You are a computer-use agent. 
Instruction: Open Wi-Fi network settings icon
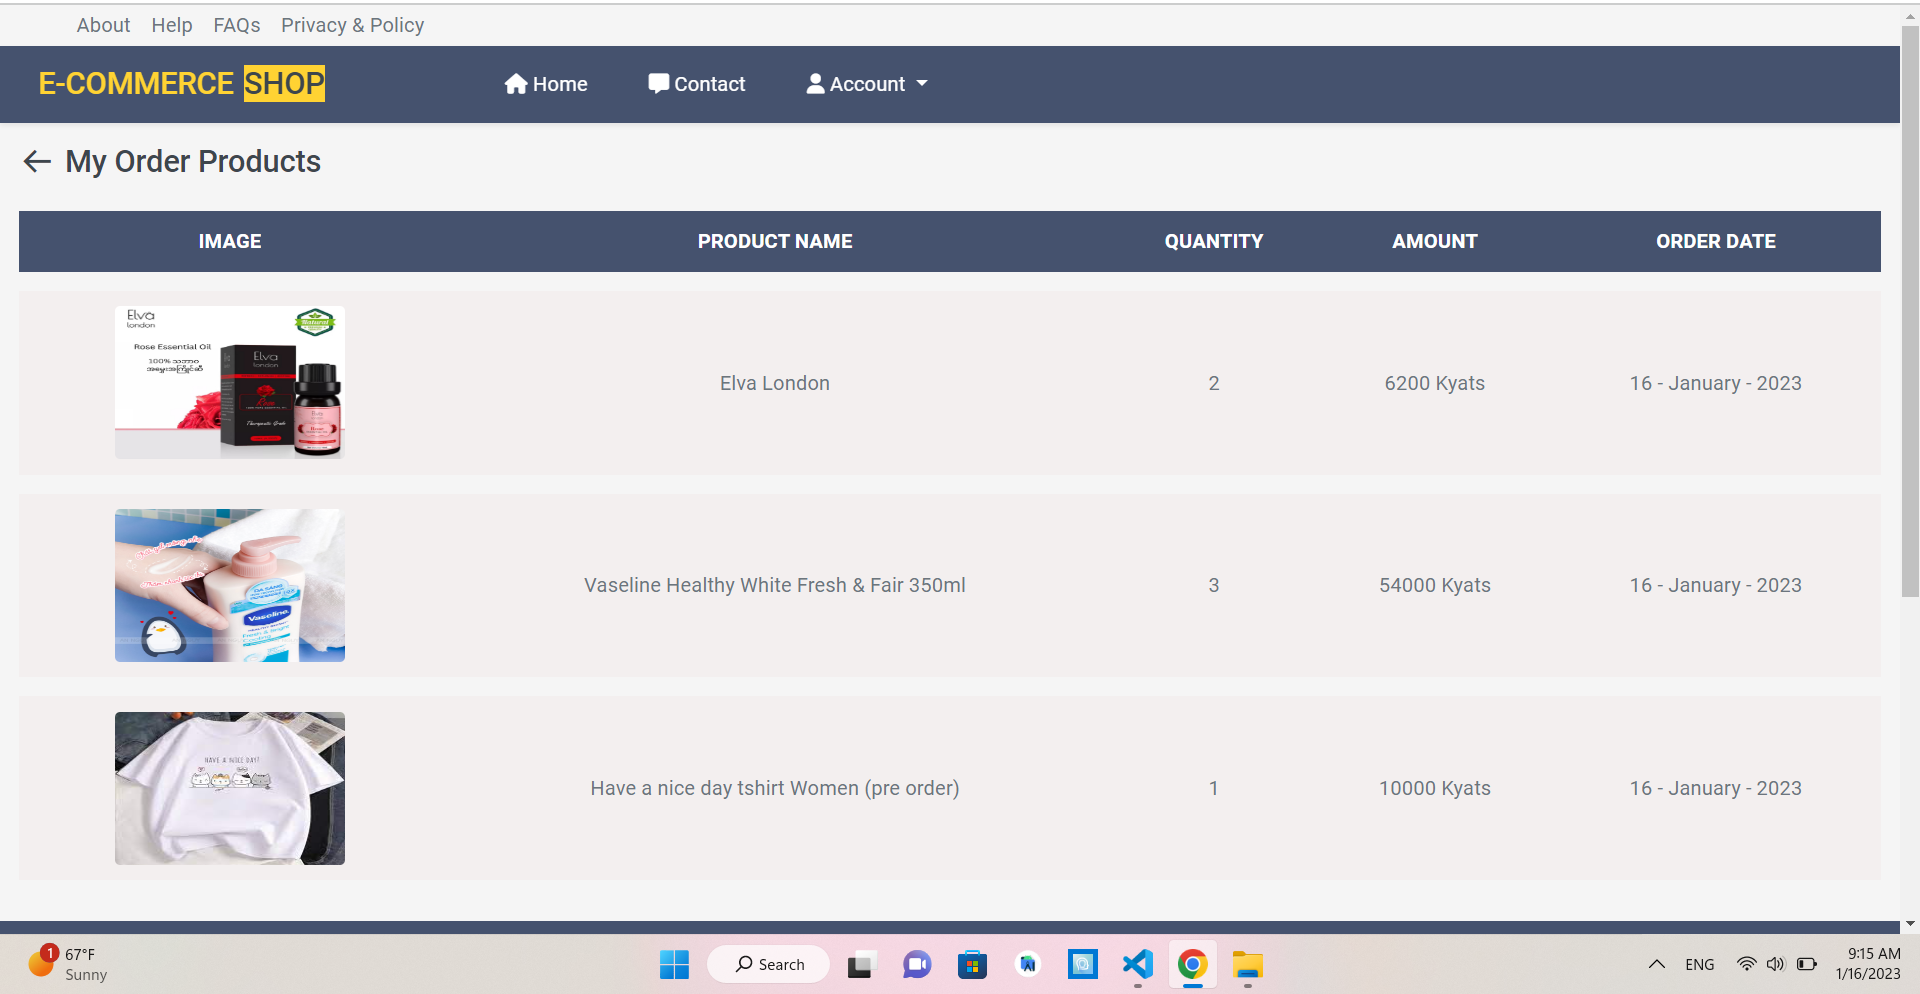(x=1746, y=964)
